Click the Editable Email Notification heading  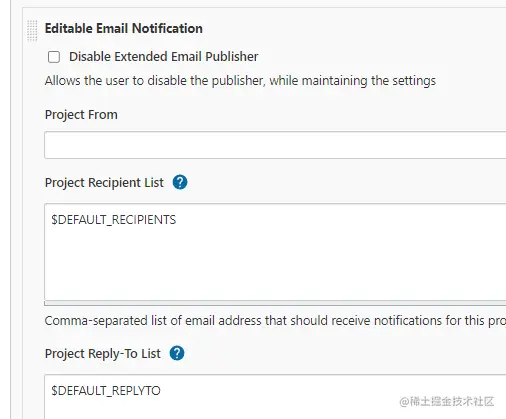[x=124, y=29]
